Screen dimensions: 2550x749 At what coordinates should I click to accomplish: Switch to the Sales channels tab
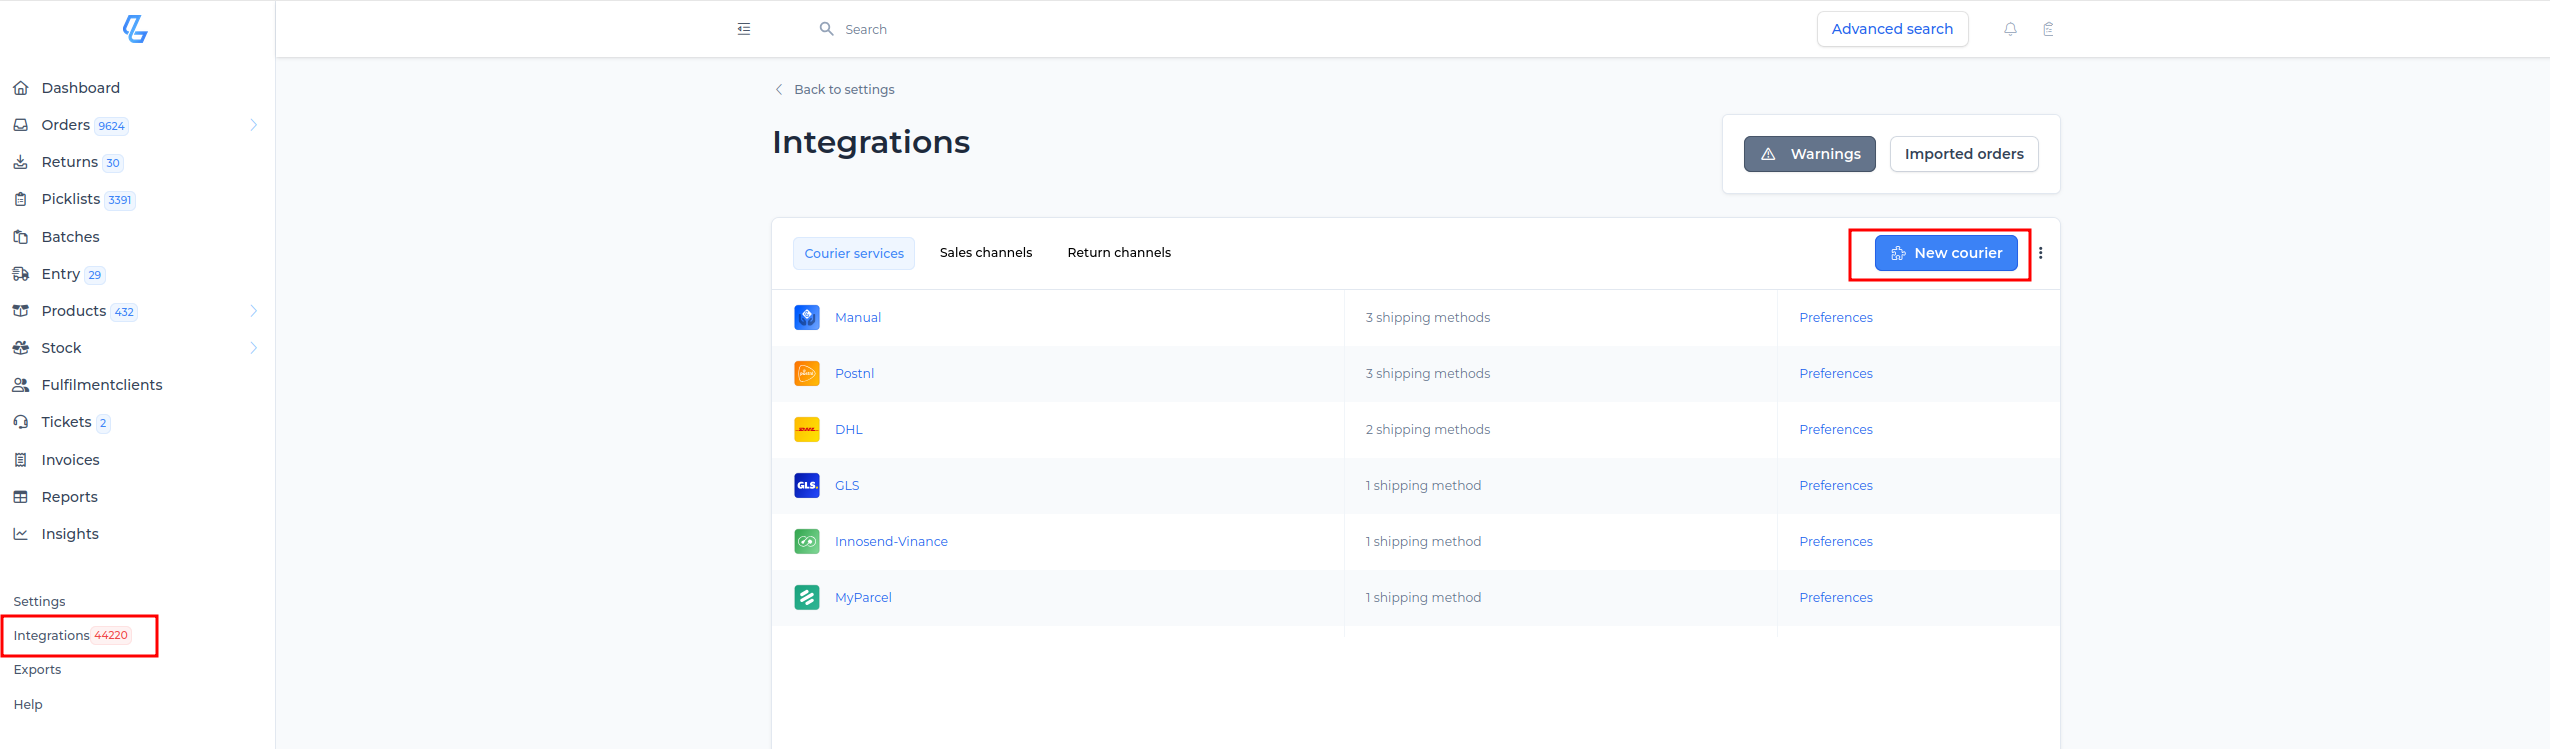pos(986,253)
